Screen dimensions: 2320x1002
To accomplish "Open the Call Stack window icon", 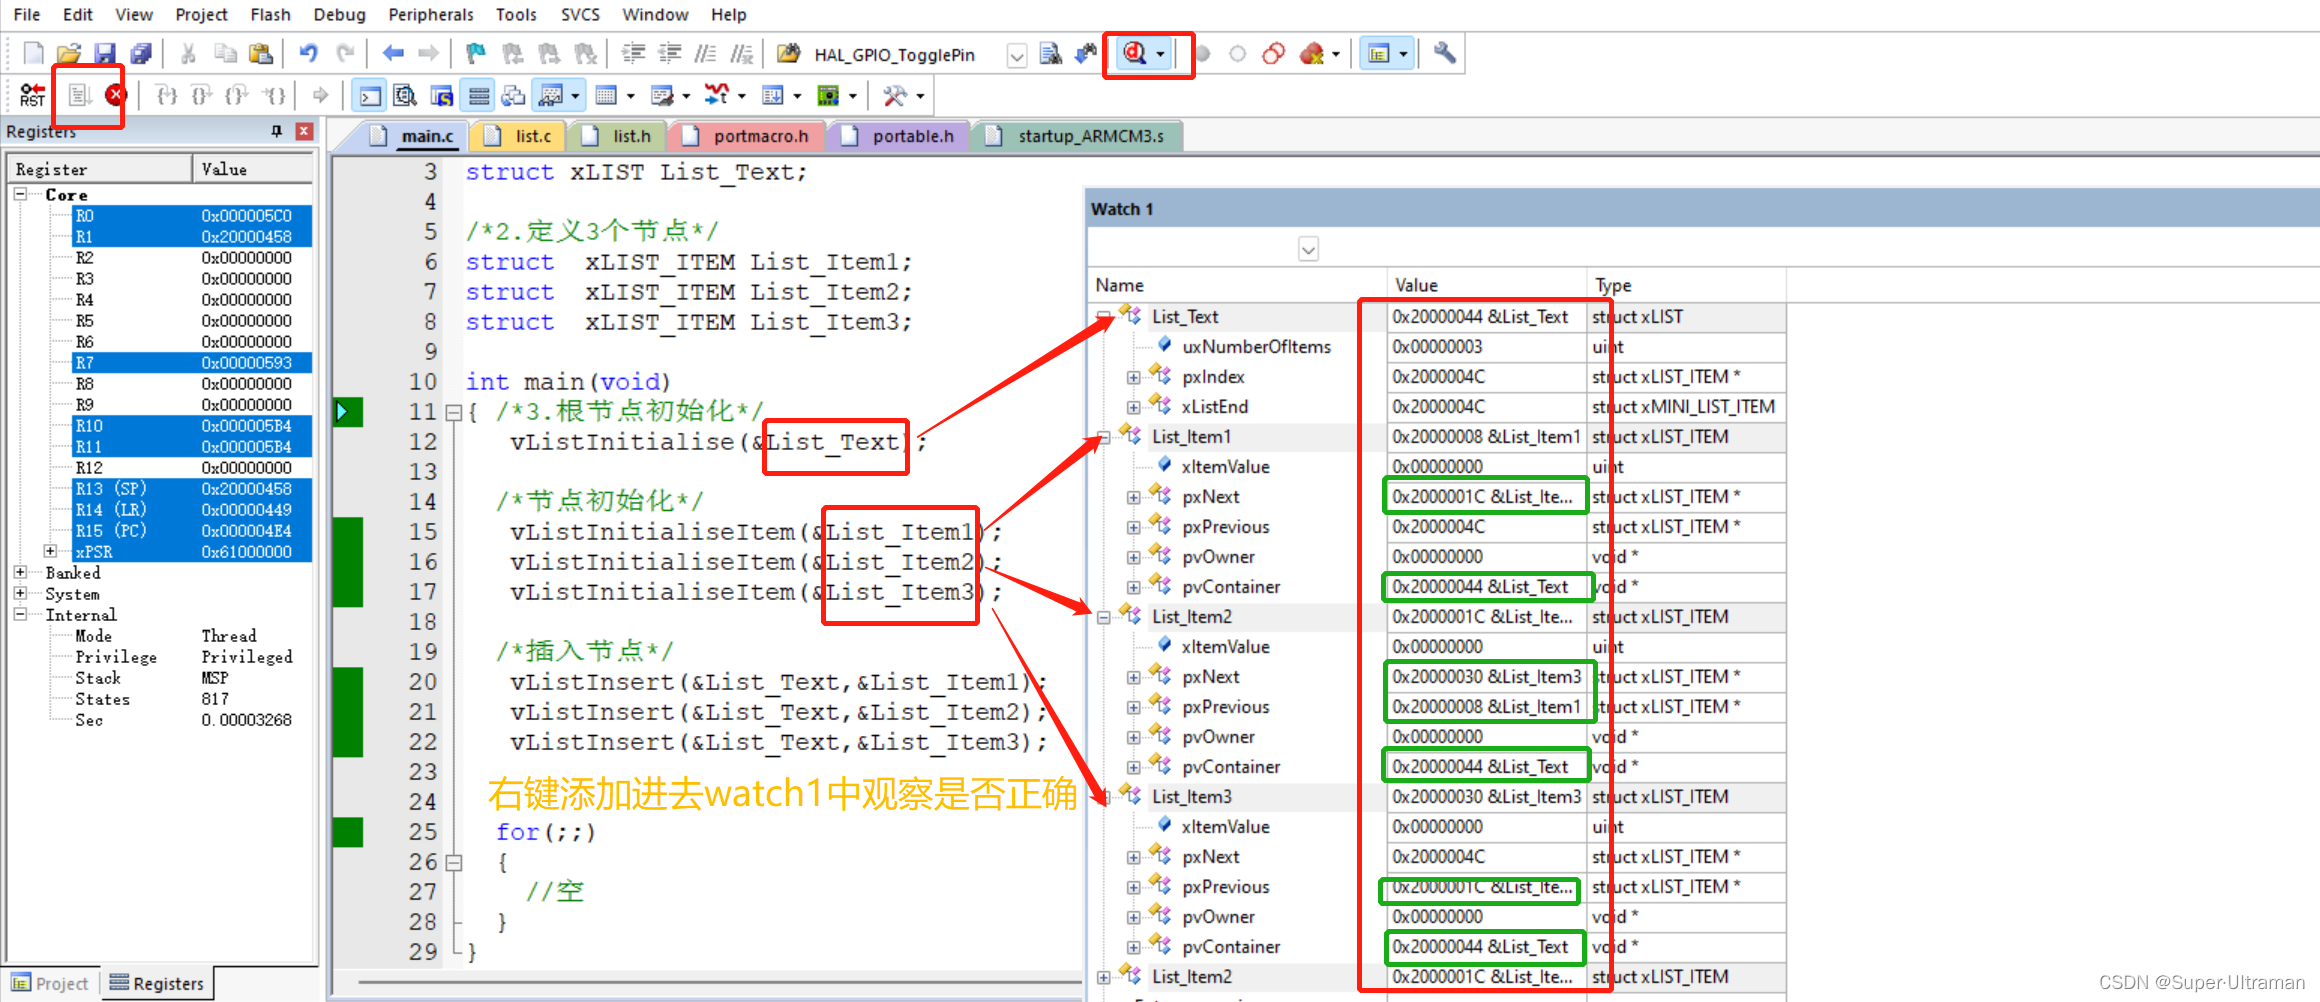I will pyautogui.click(x=514, y=96).
